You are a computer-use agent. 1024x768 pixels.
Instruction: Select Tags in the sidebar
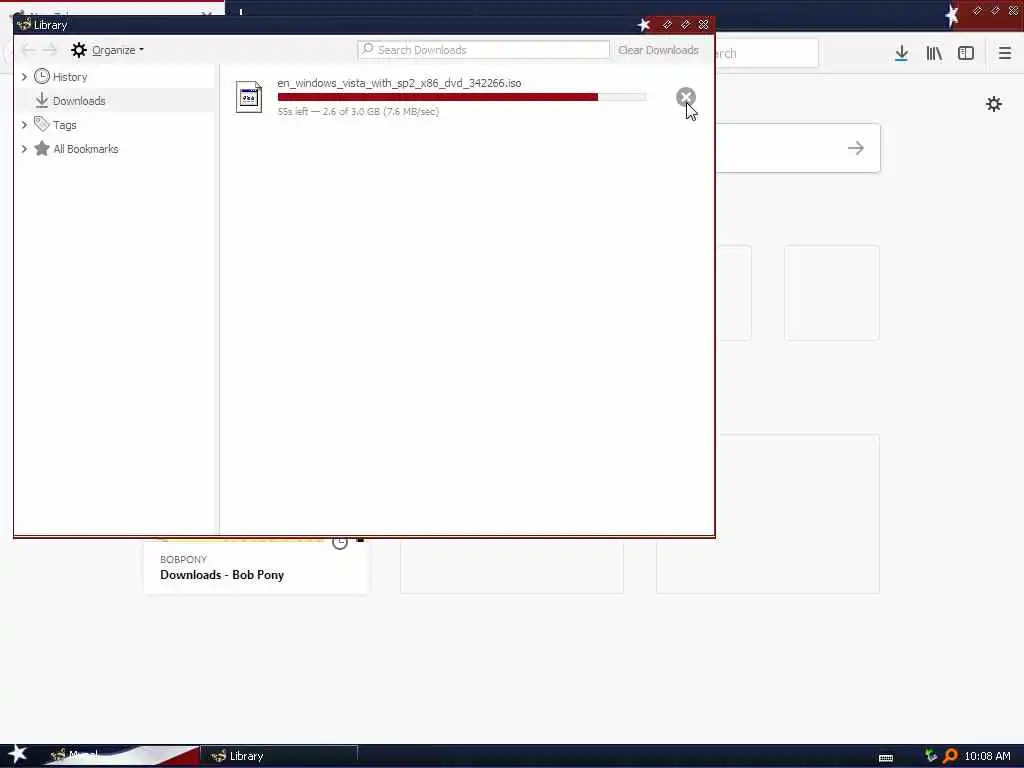pyautogui.click(x=64, y=125)
